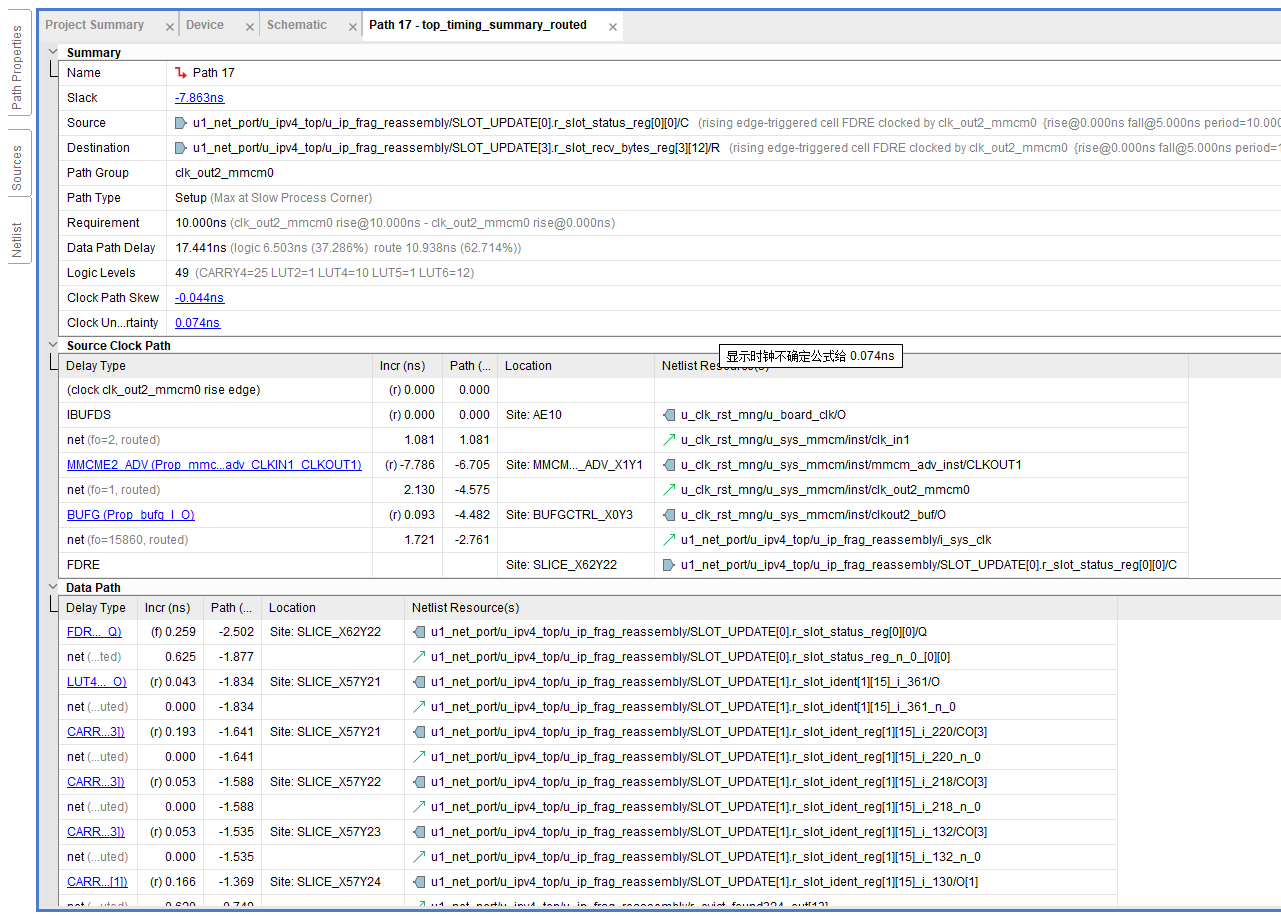Click the Source pin icon in Summary
This screenshot has height=916, width=1281.
coord(181,123)
